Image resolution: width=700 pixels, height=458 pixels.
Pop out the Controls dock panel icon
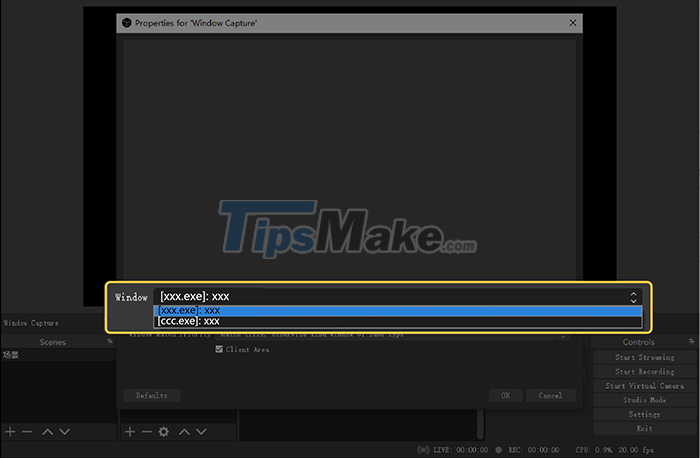pyautogui.click(x=692, y=341)
